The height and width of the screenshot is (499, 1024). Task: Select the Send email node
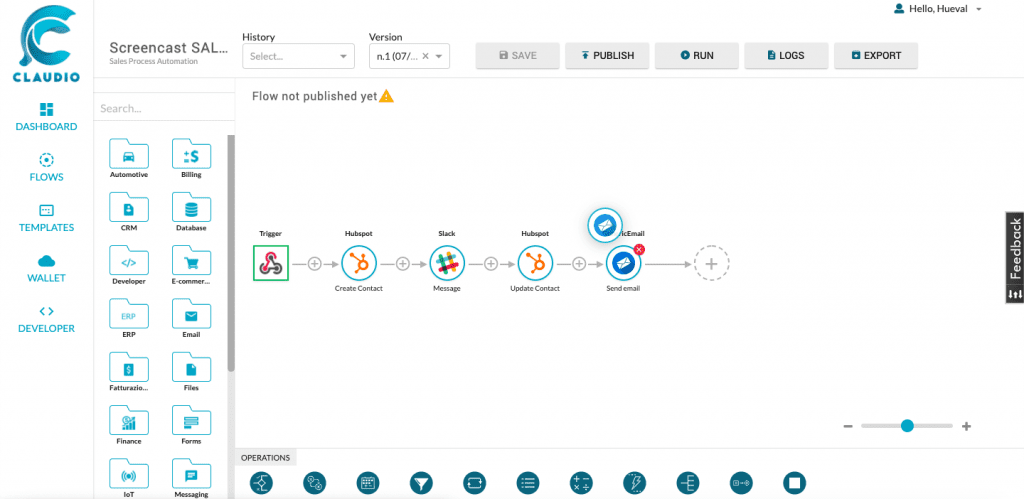[x=624, y=263]
